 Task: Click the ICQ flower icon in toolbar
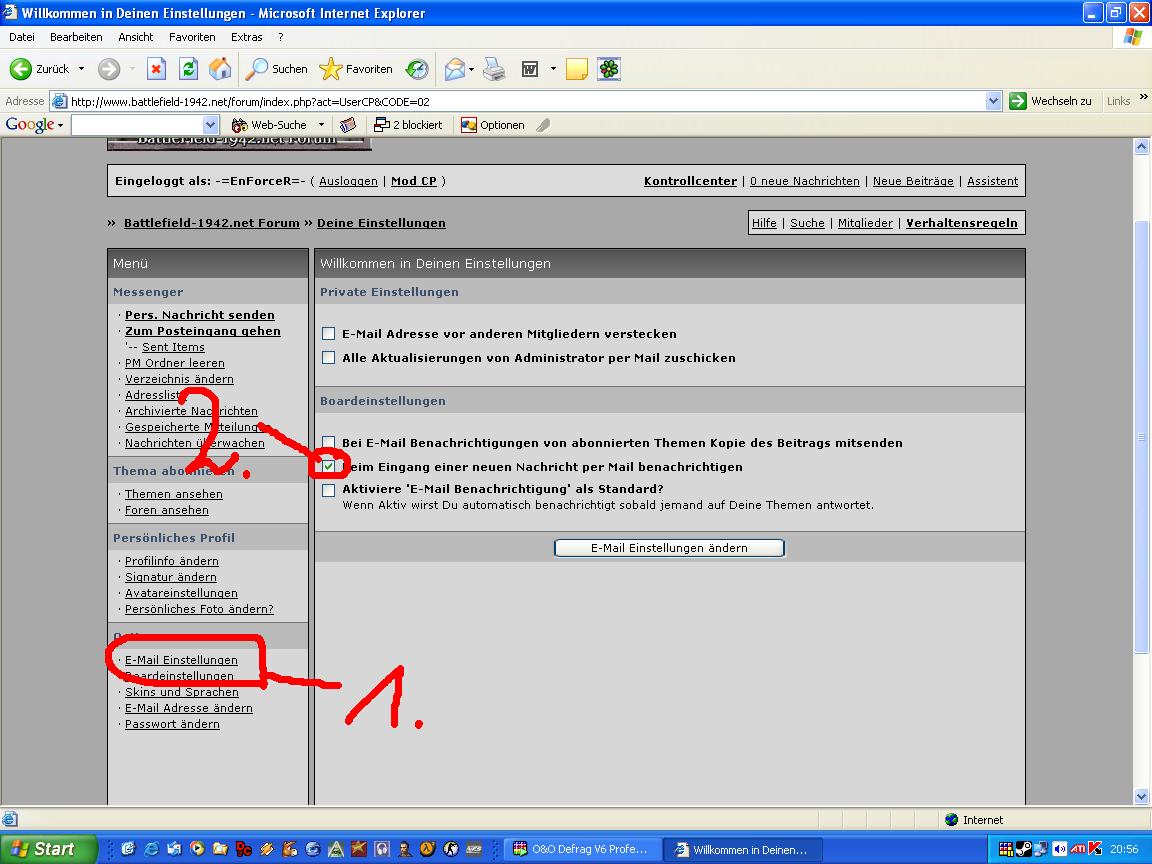(x=609, y=69)
